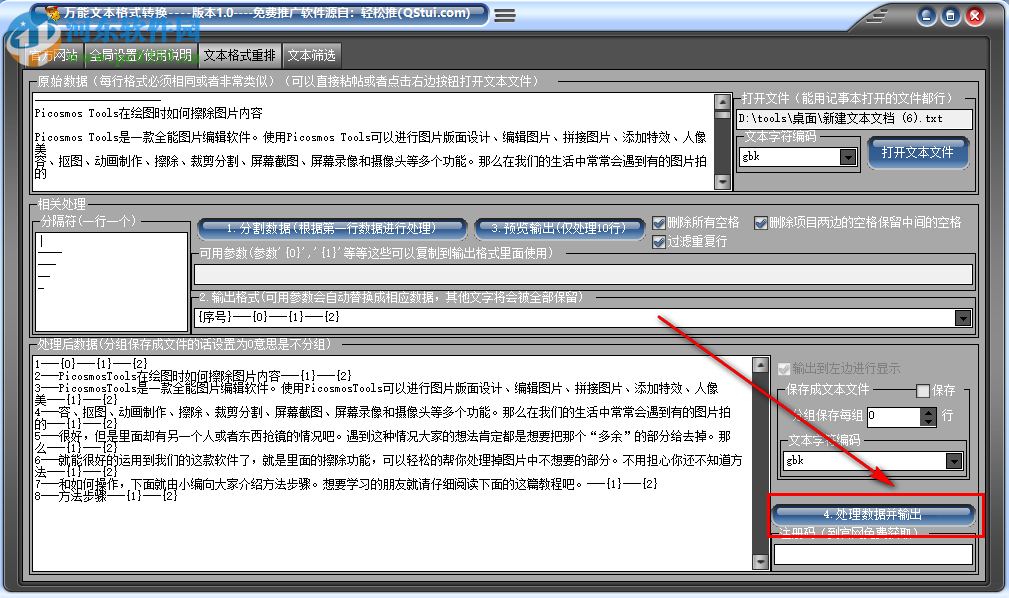The height and width of the screenshot is (598, 1009).
Task: Toggle the 保存 checkbox
Action: (923, 391)
